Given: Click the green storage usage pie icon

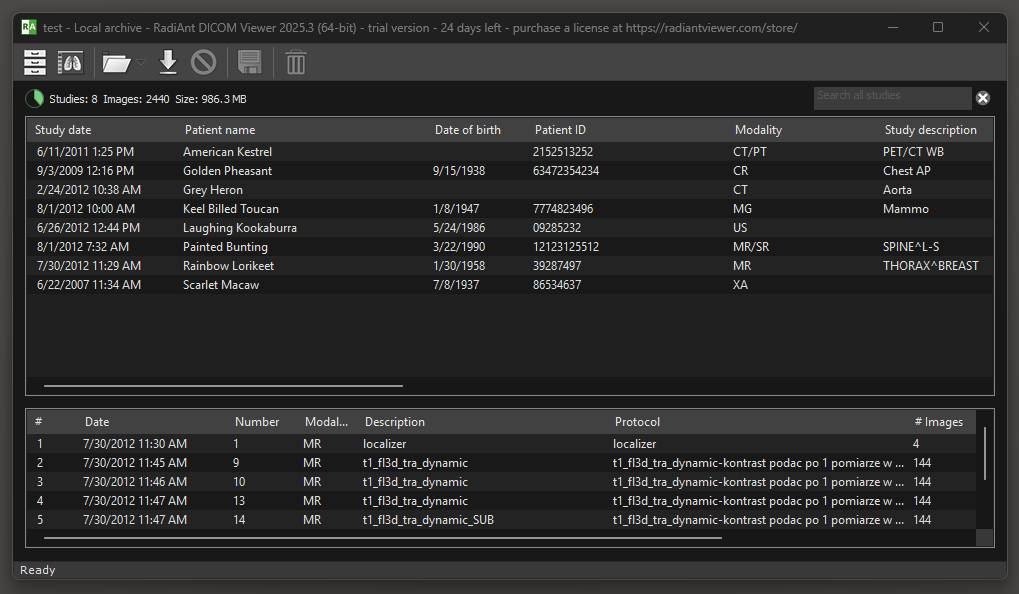Looking at the screenshot, I should point(34,99).
